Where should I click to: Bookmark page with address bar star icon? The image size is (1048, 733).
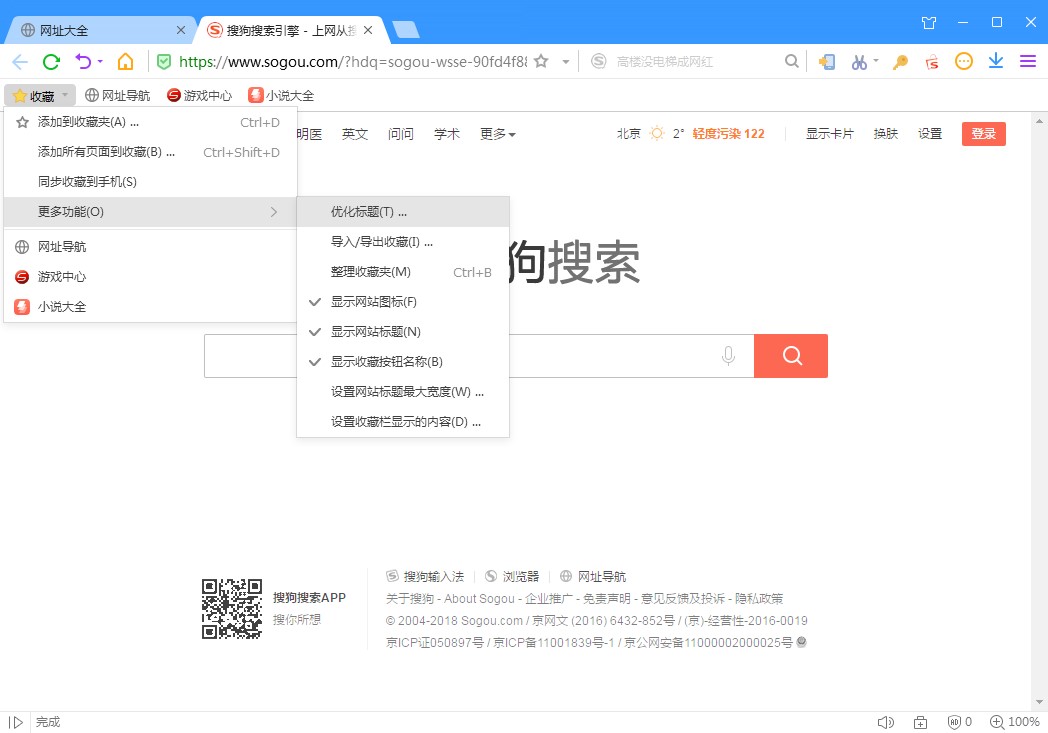pyautogui.click(x=541, y=61)
